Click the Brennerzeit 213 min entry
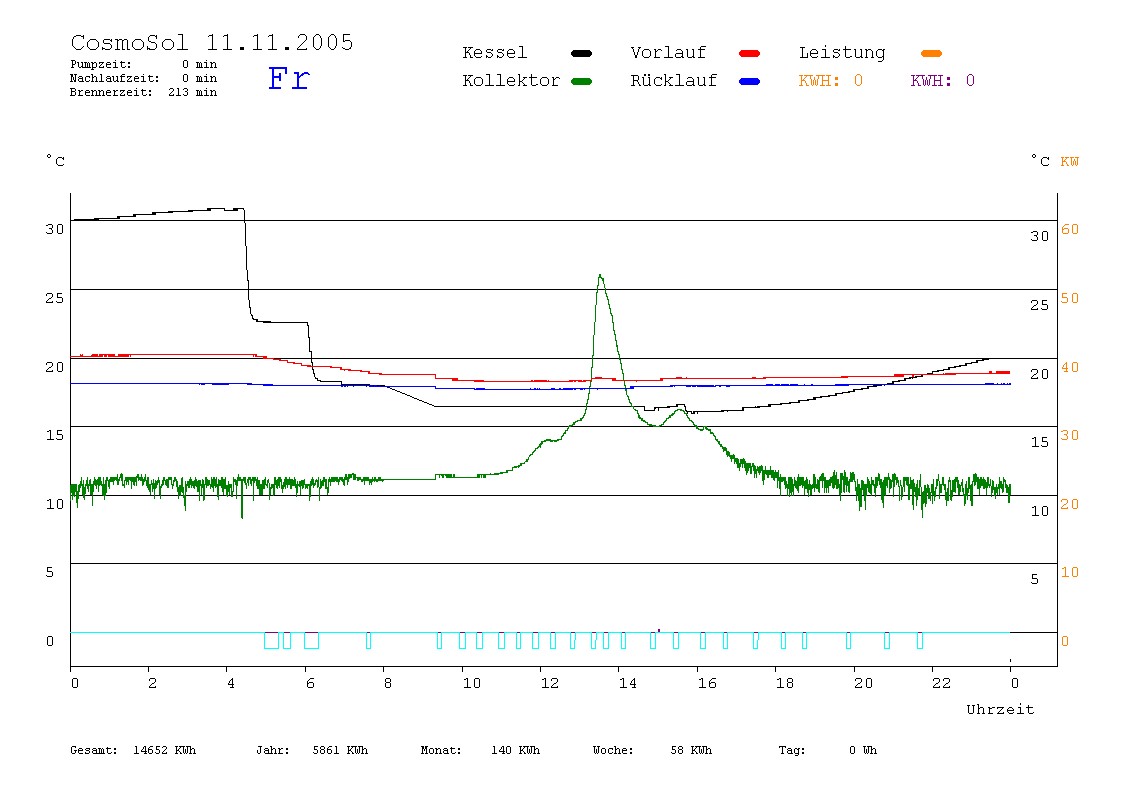1148x812 pixels. [144, 92]
